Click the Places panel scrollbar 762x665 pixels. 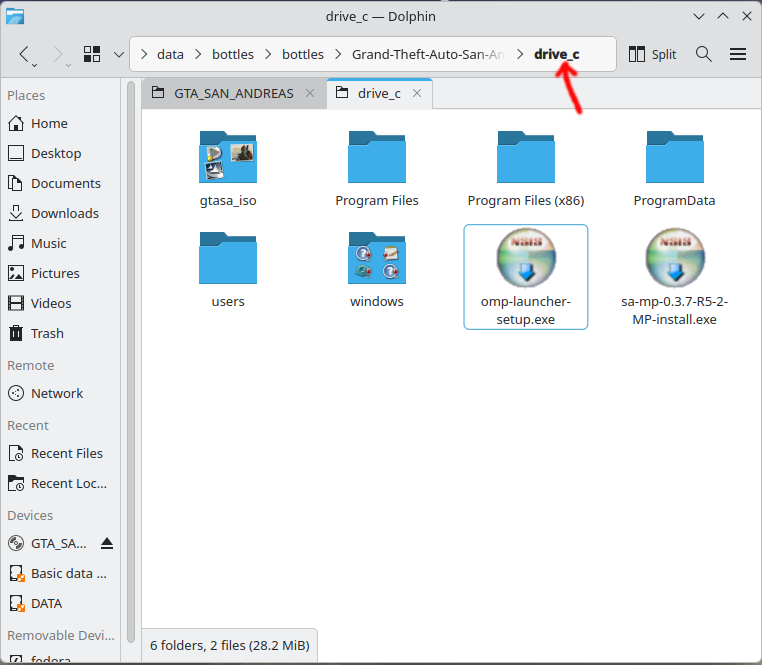(131, 362)
